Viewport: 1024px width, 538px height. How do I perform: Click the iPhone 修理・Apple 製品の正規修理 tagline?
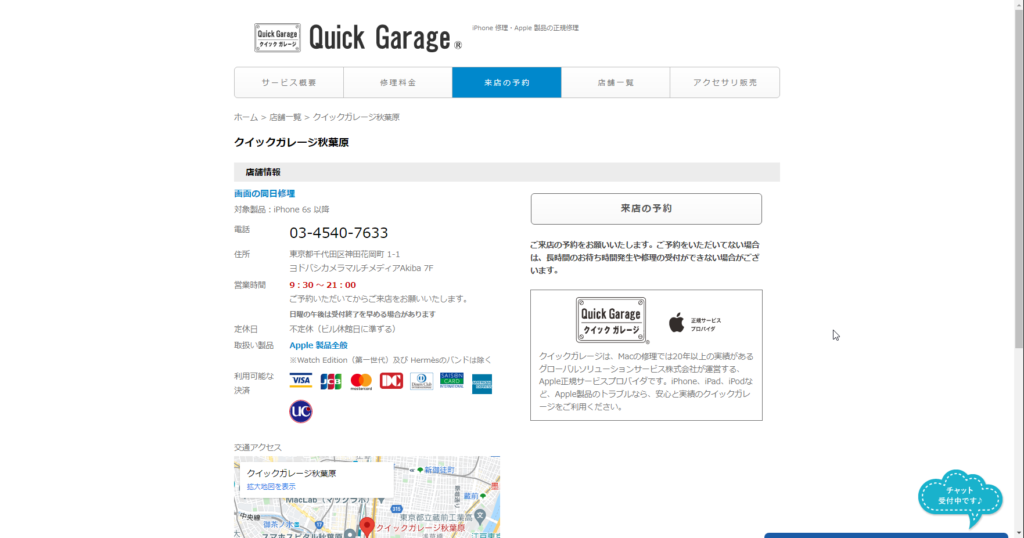point(525,28)
